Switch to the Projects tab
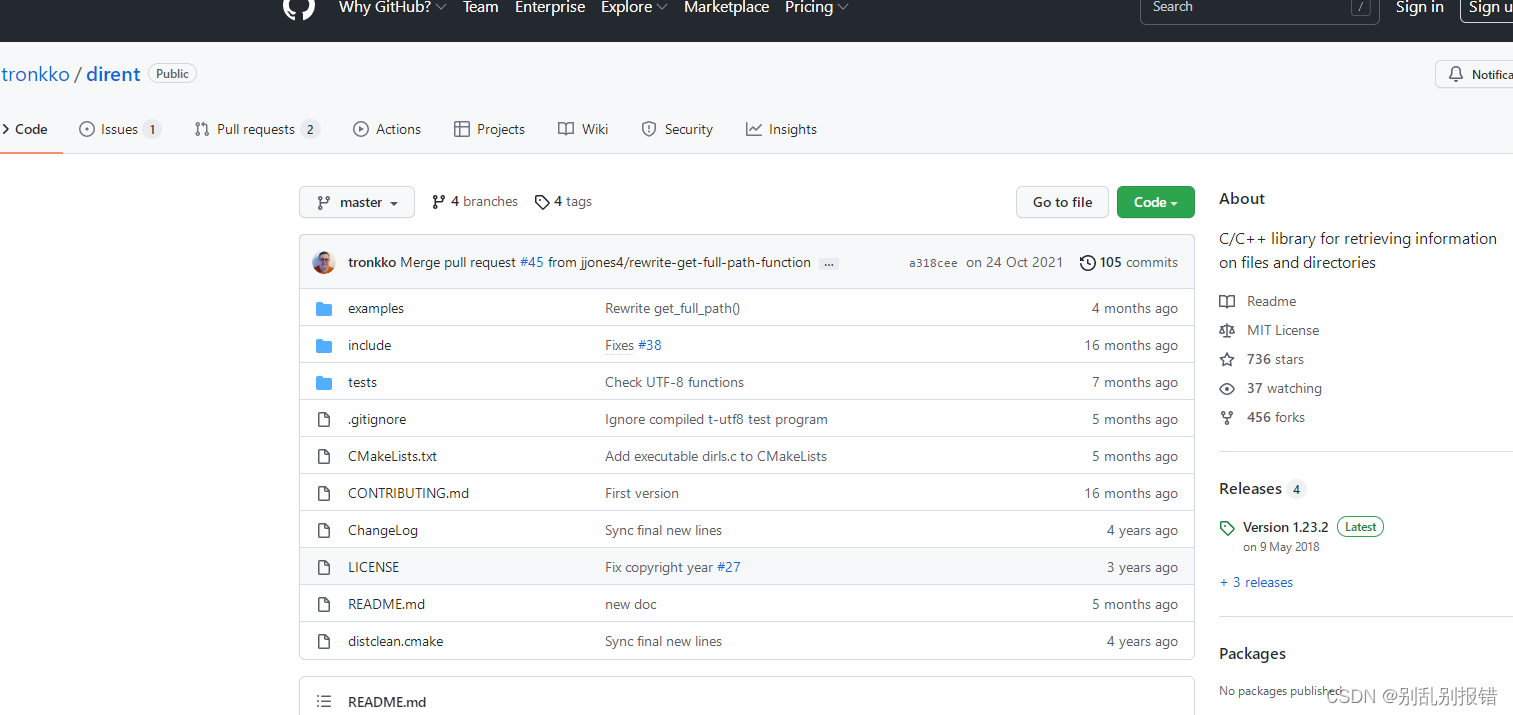Viewport: 1513px width, 715px height. coord(489,129)
